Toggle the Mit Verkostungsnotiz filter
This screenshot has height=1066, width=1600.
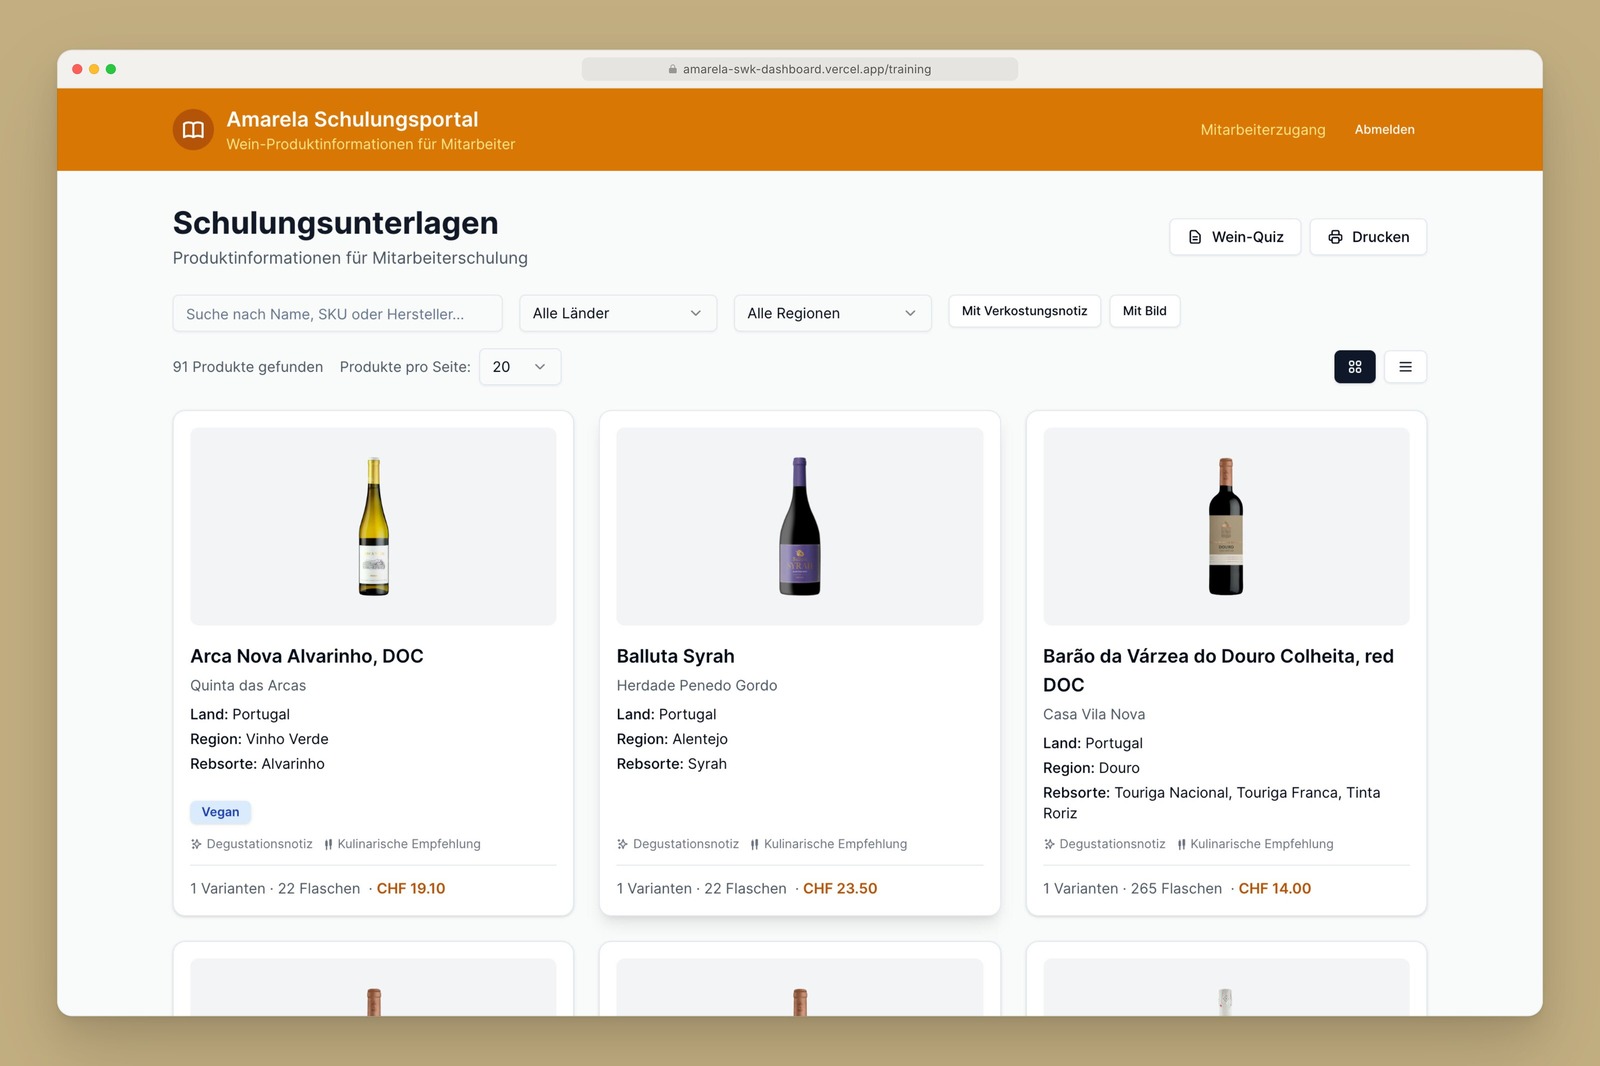1024,311
